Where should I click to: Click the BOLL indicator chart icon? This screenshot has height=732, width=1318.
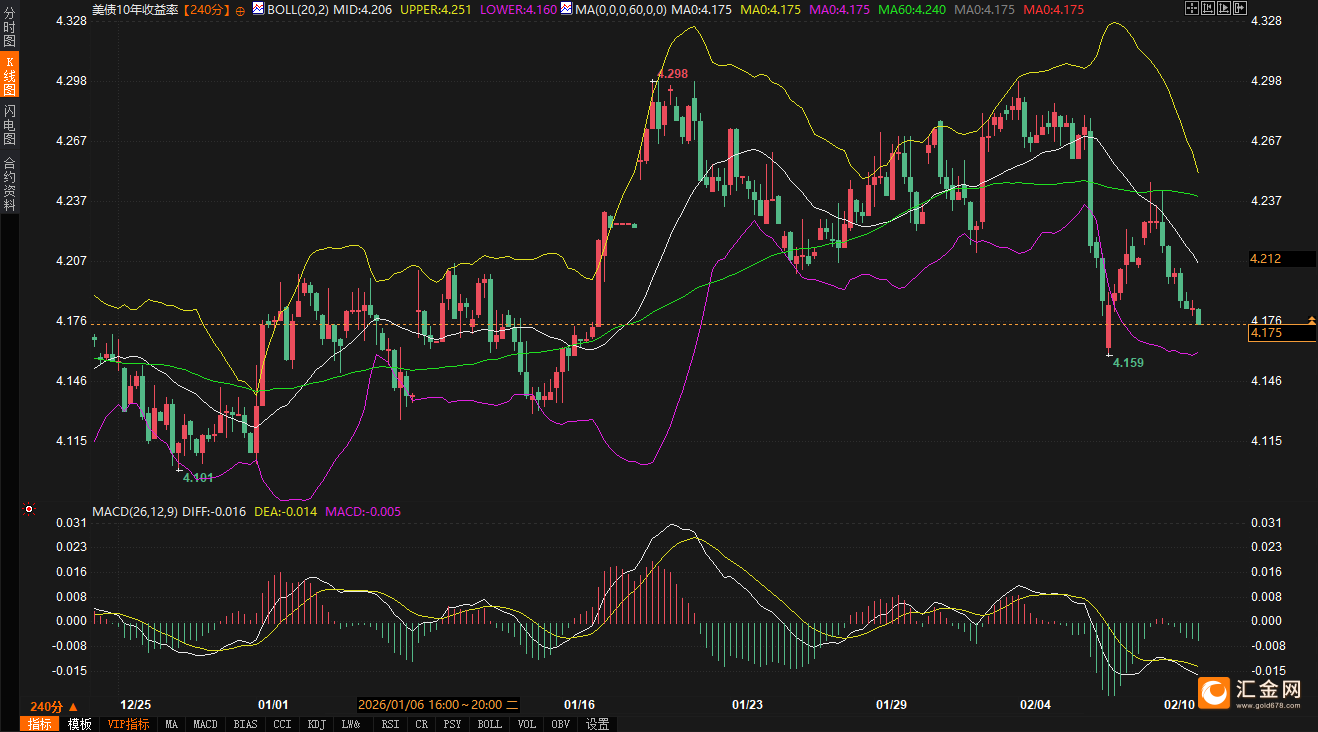258,9
